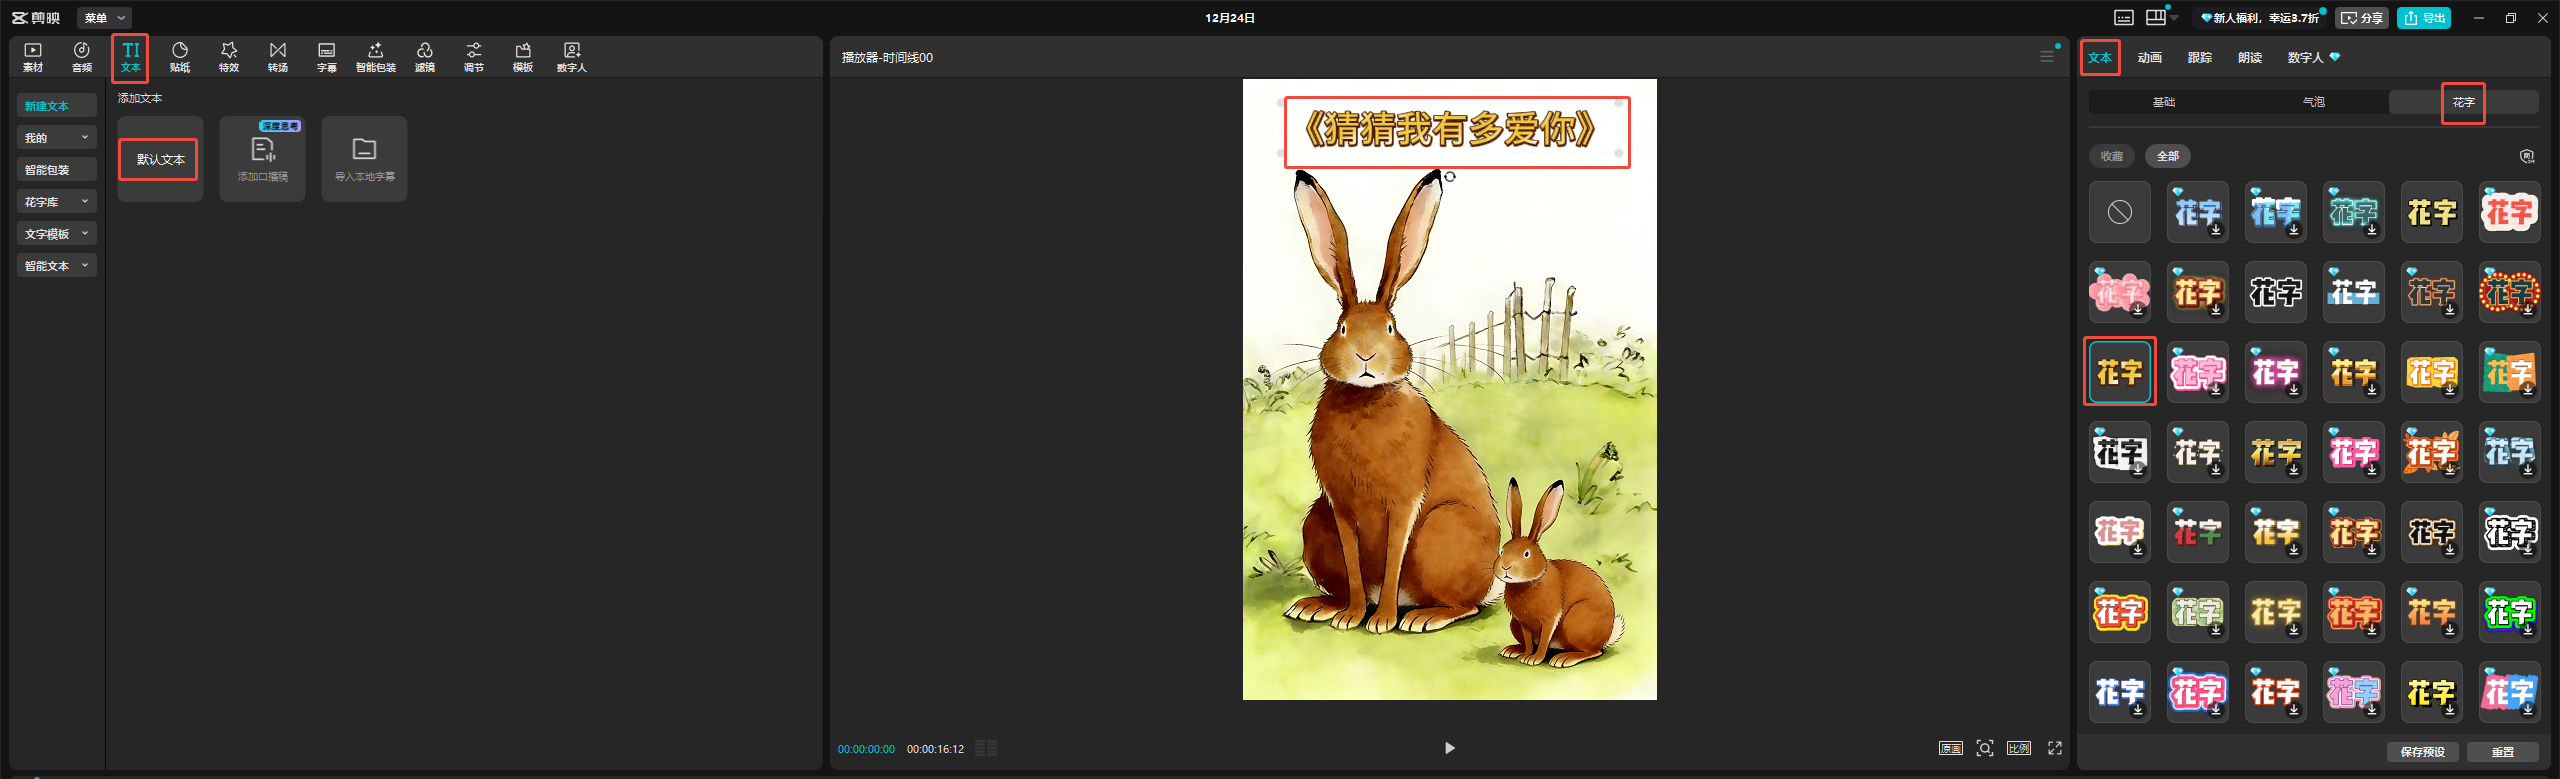Viewport: 2560px width, 779px height.
Task: Select the 转场 (transitions) tool icon
Action: click(x=278, y=56)
